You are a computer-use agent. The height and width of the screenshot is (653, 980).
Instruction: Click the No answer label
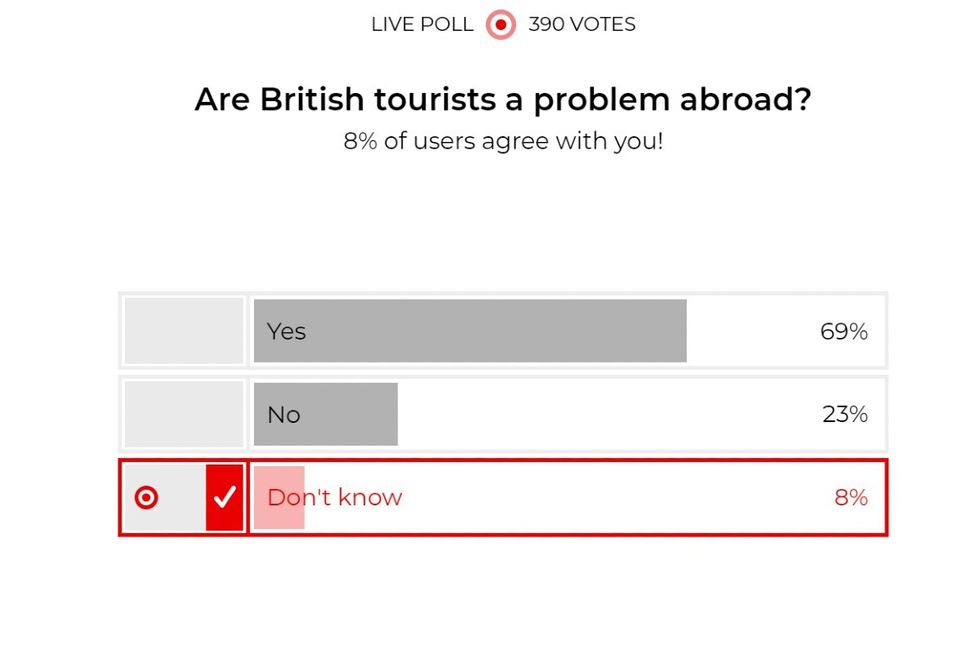(284, 415)
